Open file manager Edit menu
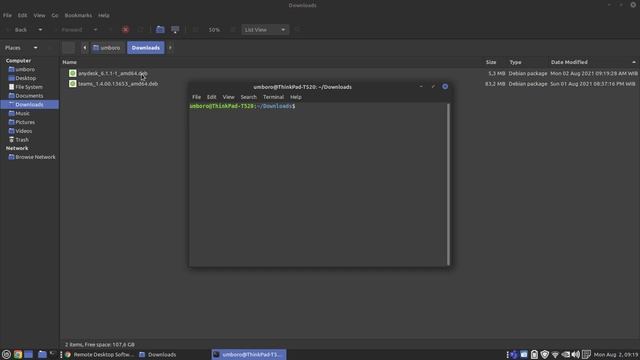Screen dimensions: 640x360 [22, 15]
